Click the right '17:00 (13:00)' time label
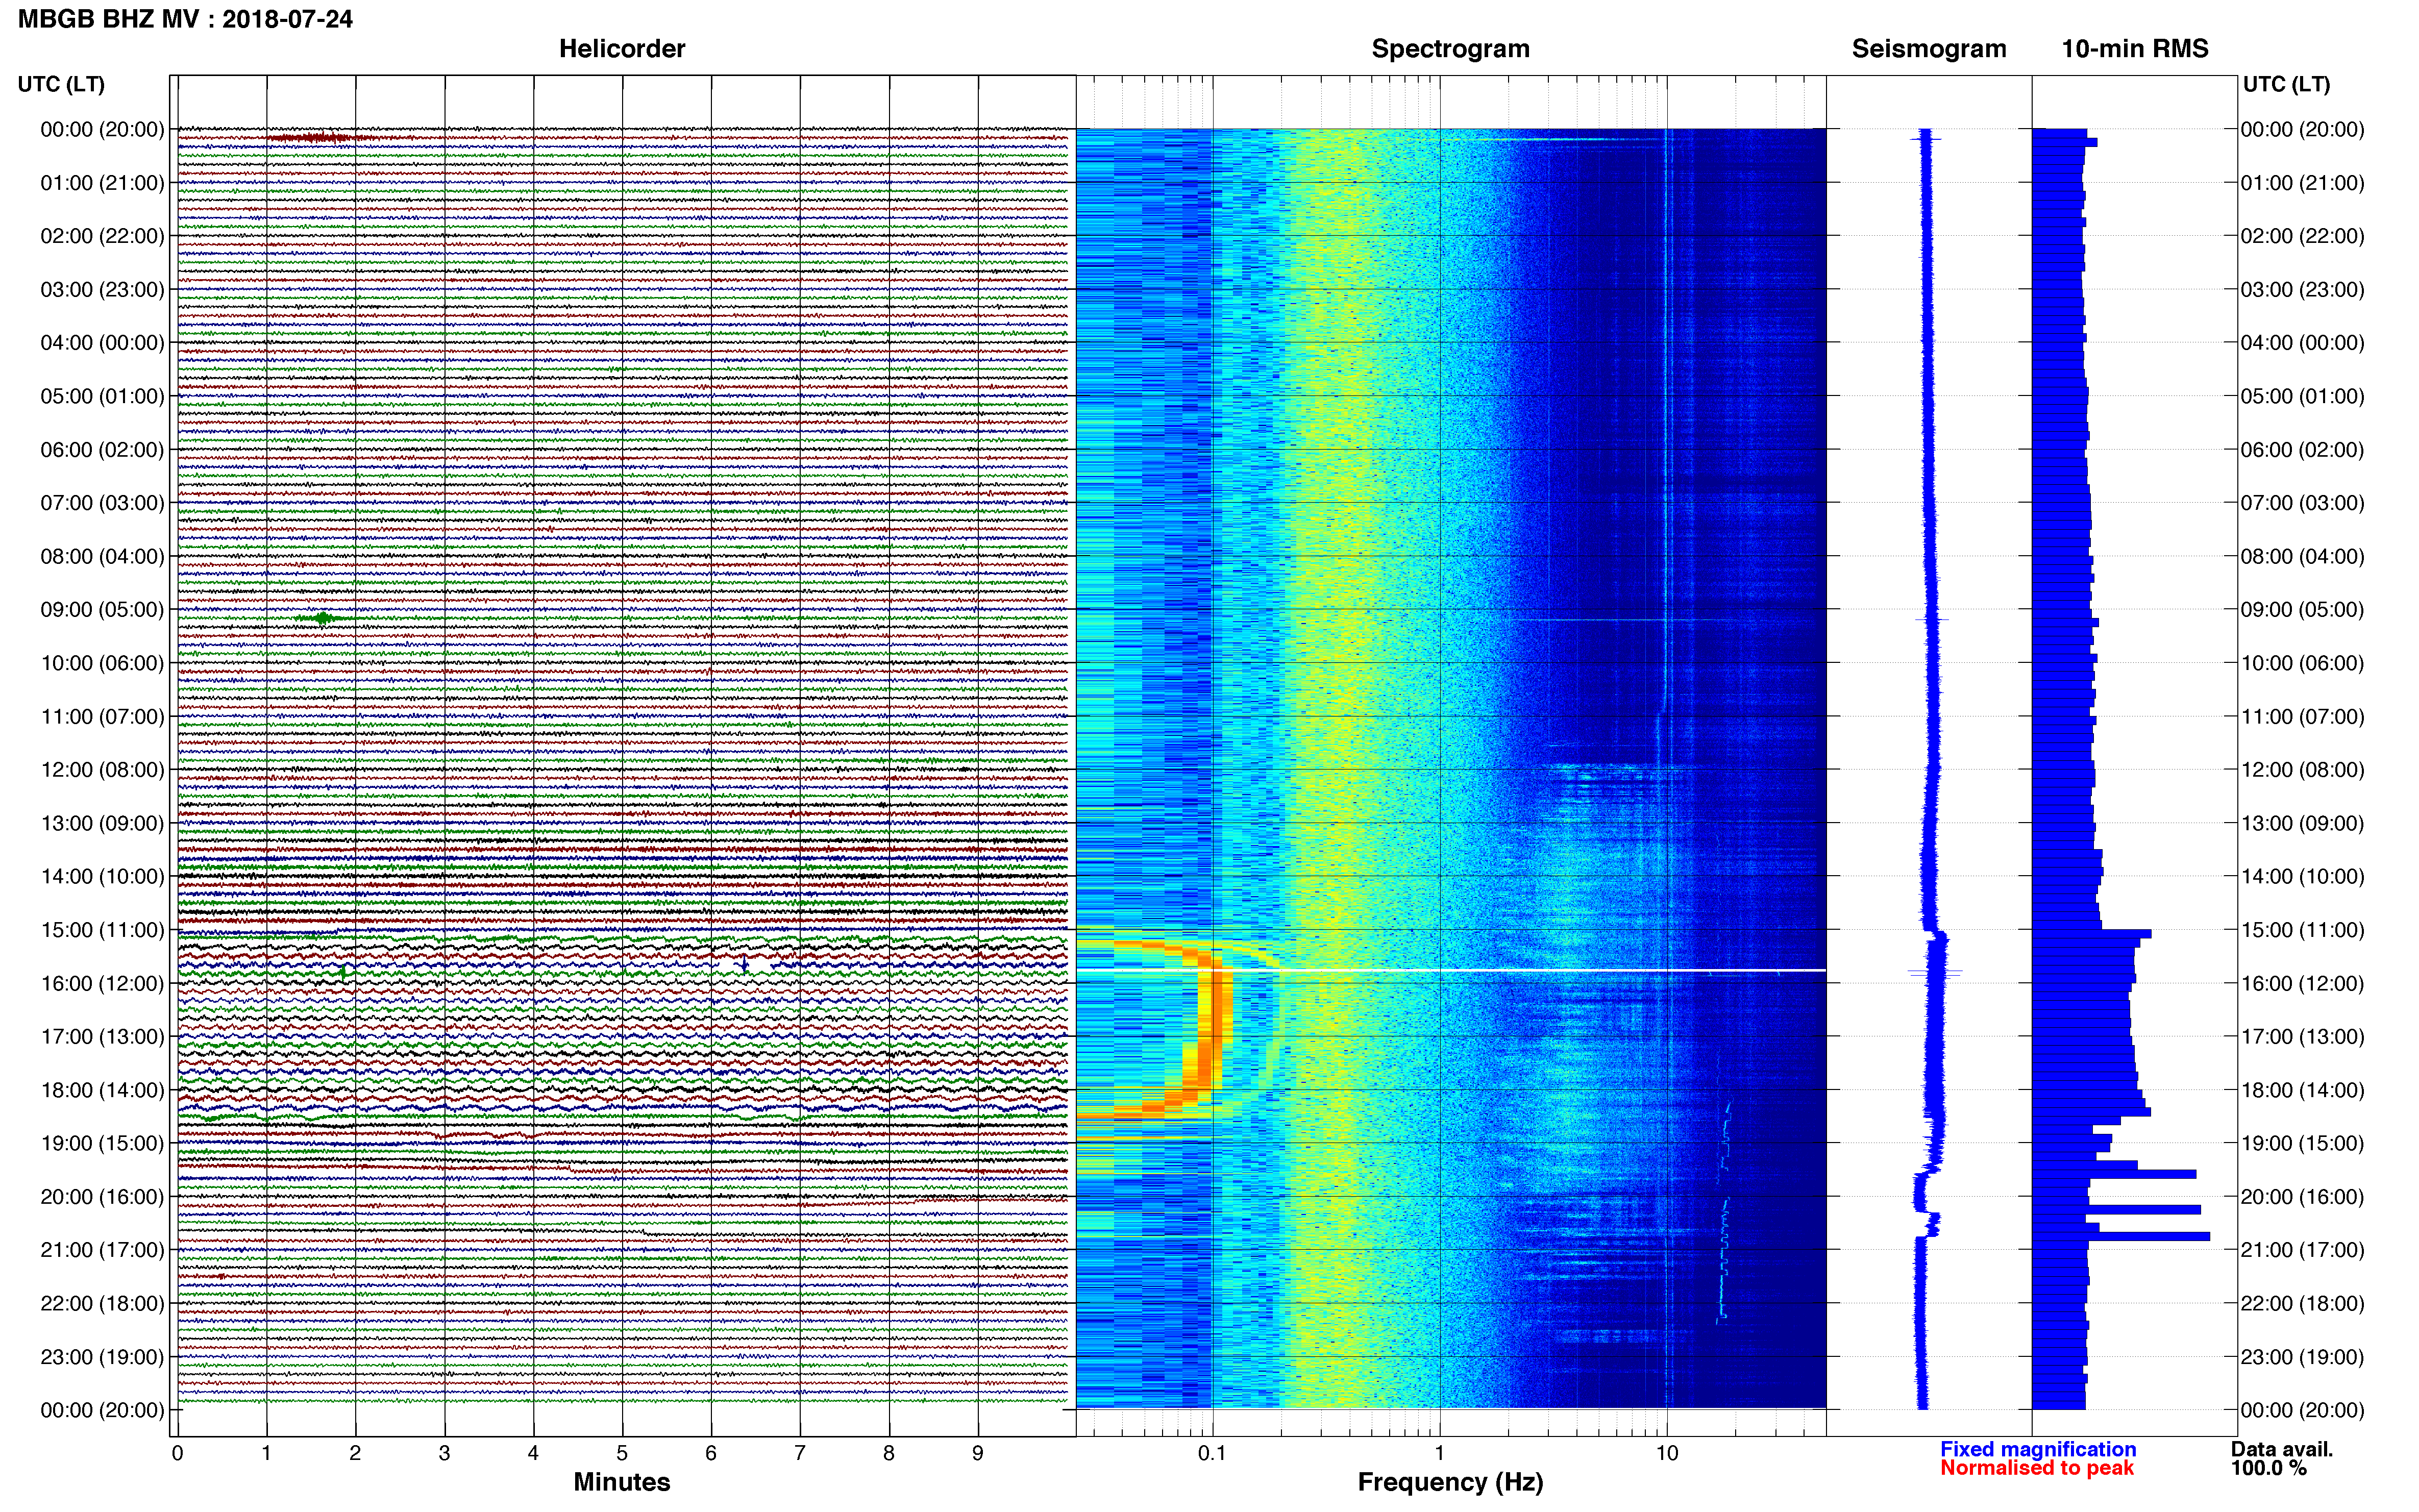Image resolution: width=2419 pixels, height=1512 pixels. point(2302,1037)
